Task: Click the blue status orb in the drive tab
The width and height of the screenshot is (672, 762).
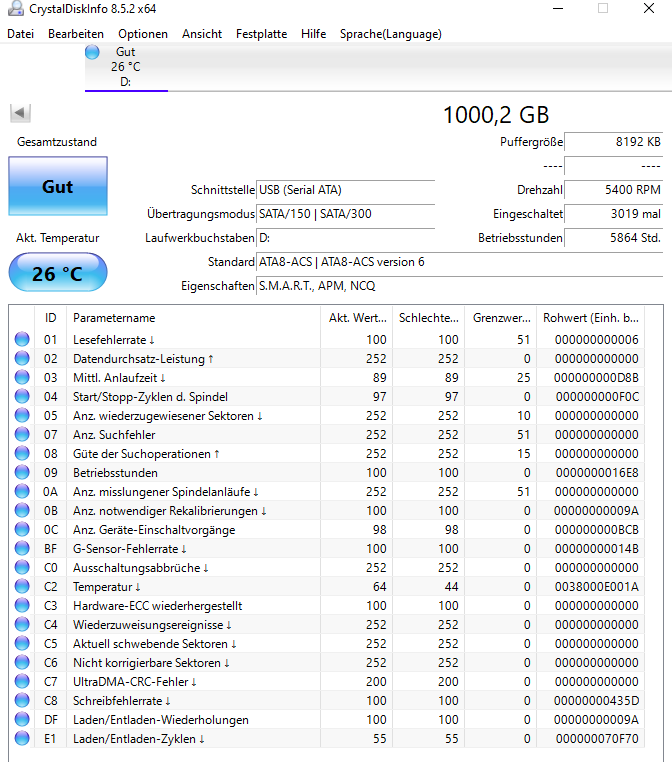Action: [92, 52]
